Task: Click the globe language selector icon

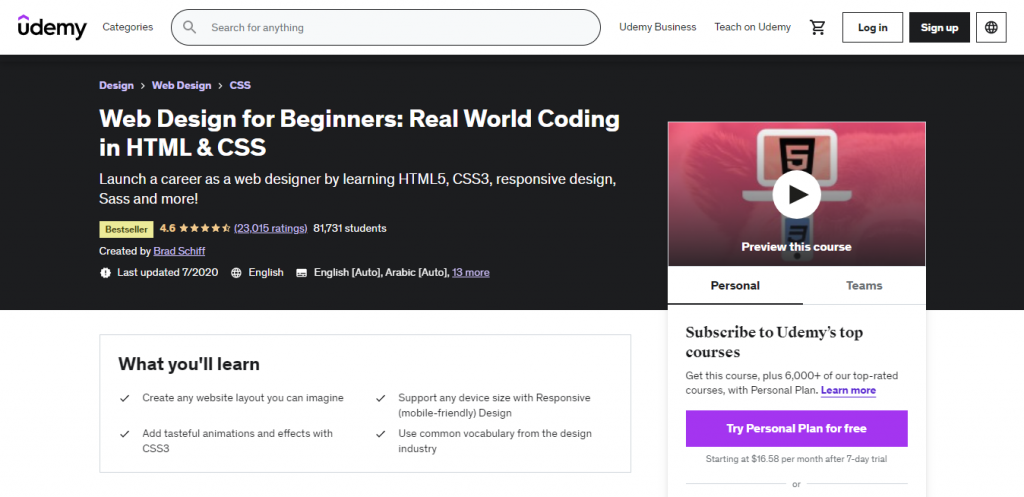Action: click(x=991, y=27)
